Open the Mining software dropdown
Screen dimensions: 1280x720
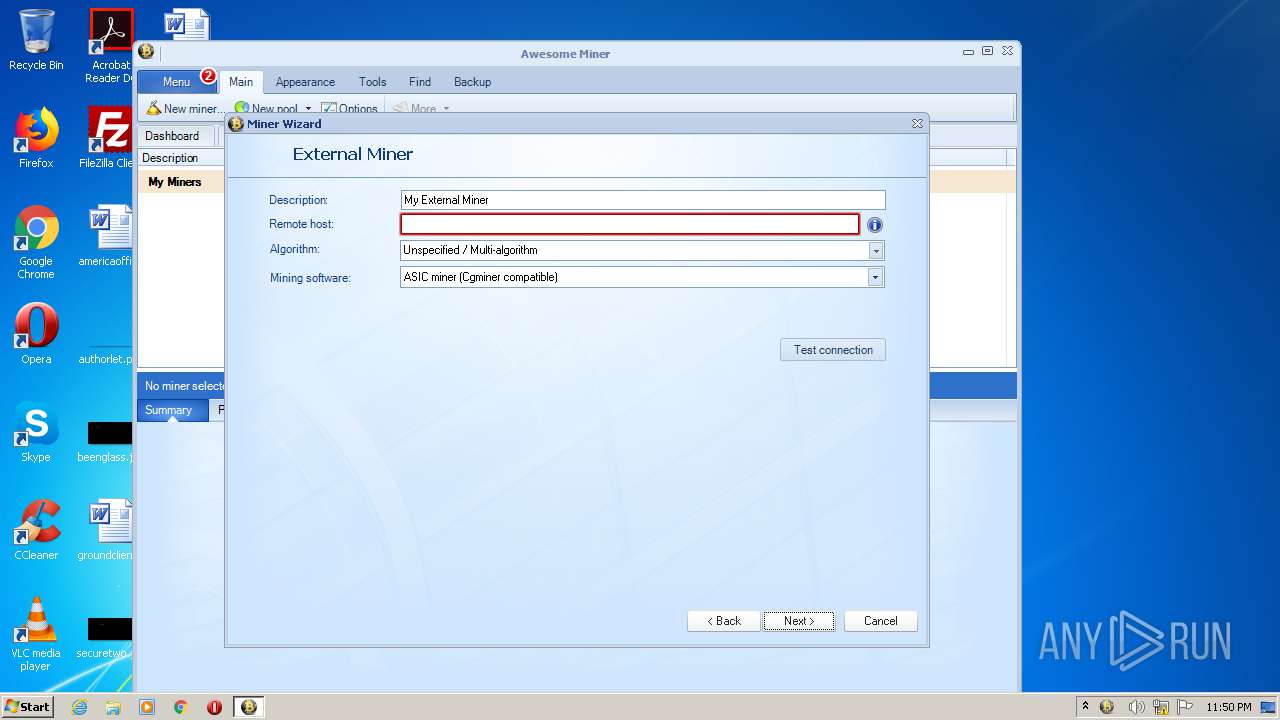click(876, 277)
